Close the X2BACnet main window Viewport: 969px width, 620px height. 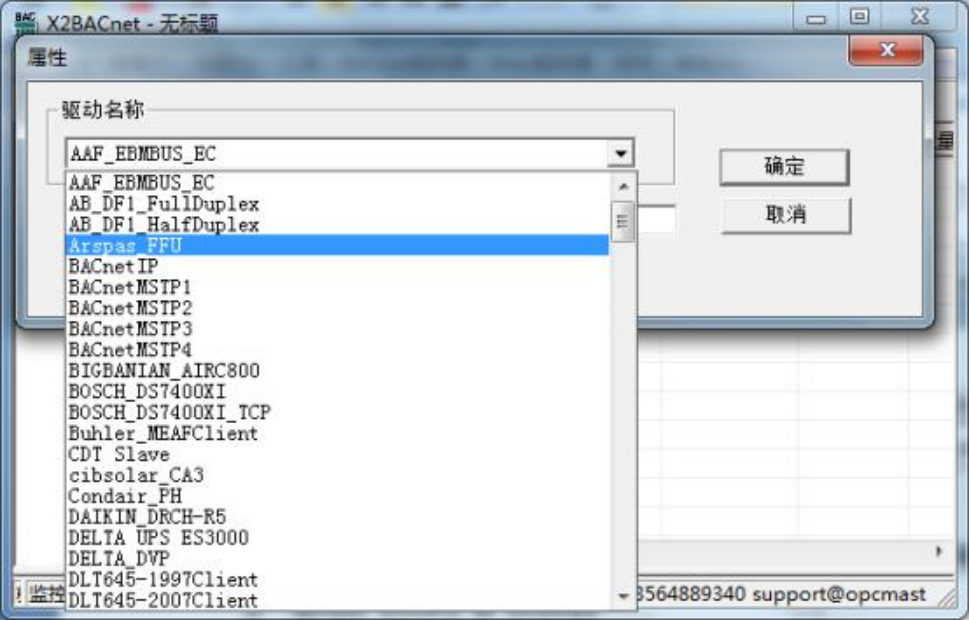[x=920, y=17]
